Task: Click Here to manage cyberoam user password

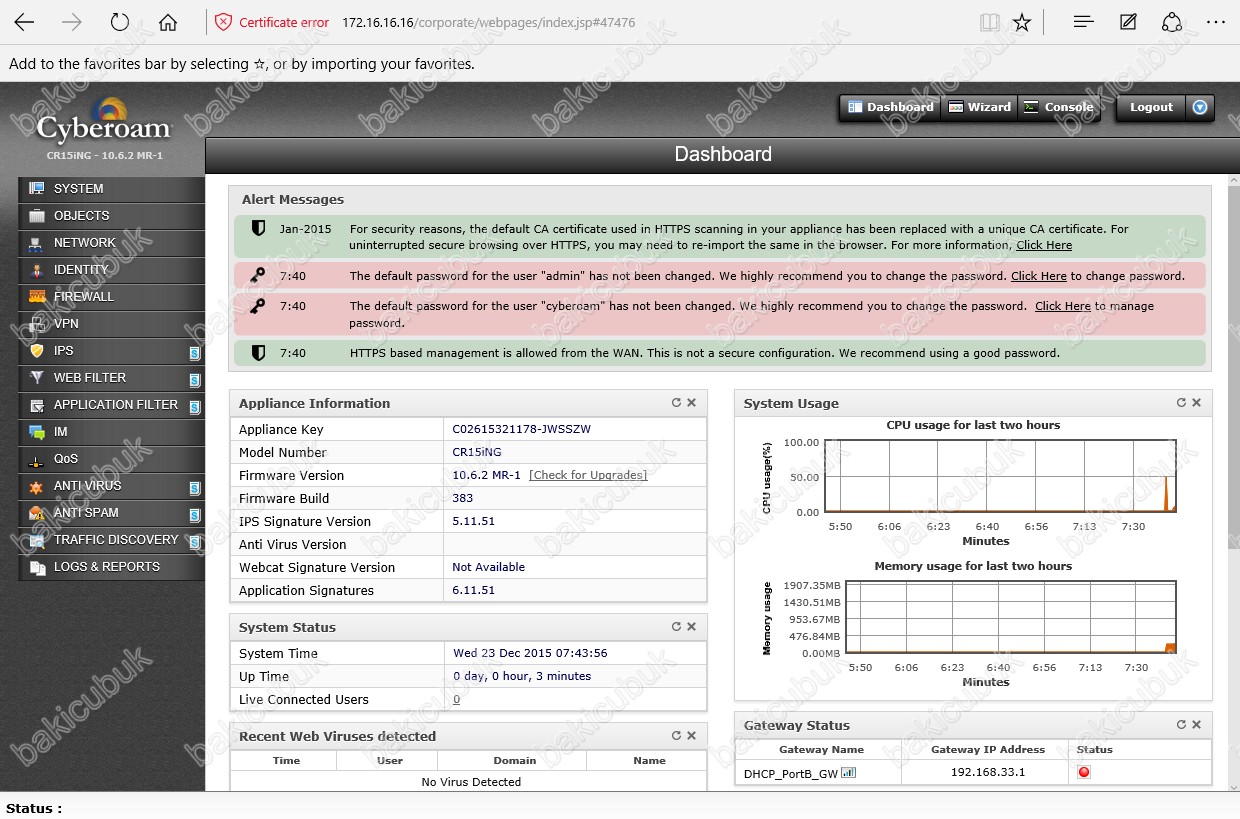Action: pos(1063,306)
